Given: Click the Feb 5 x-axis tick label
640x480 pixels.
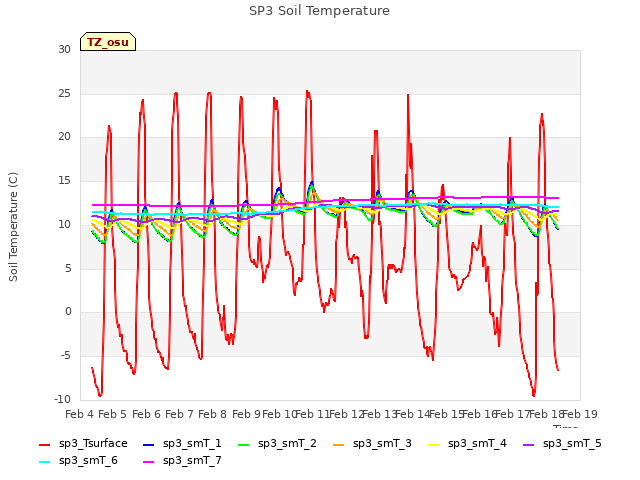Looking at the screenshot, I should tap(113, 414).
